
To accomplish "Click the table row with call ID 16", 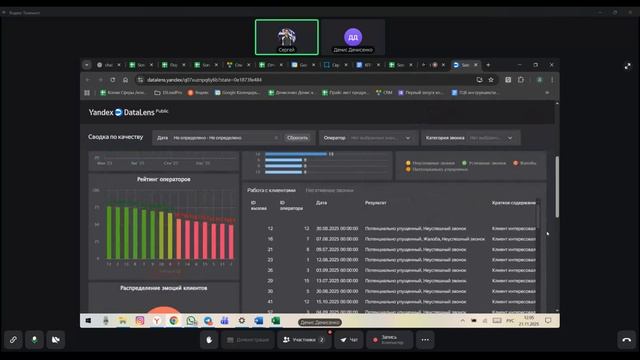I will tap(393, 239).
